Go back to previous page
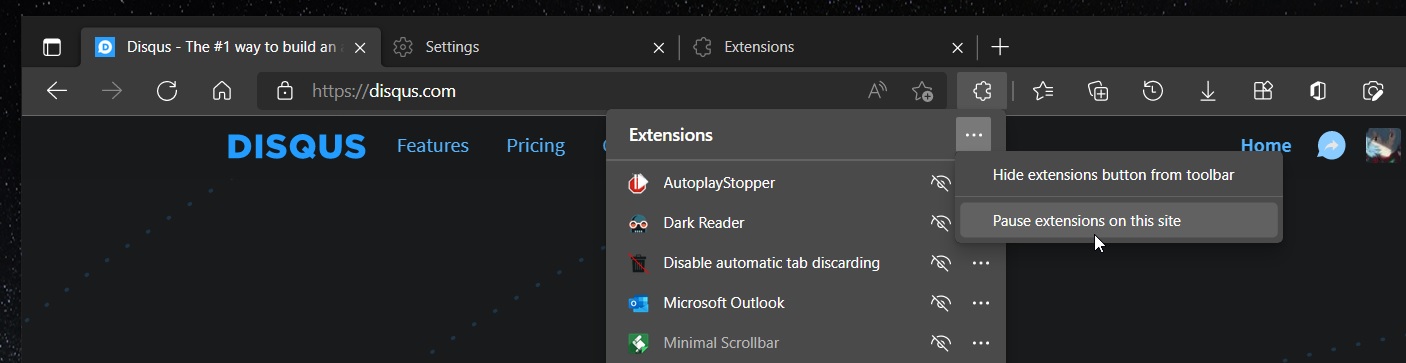Screen dimensions: 1406x363 point(57,91)
